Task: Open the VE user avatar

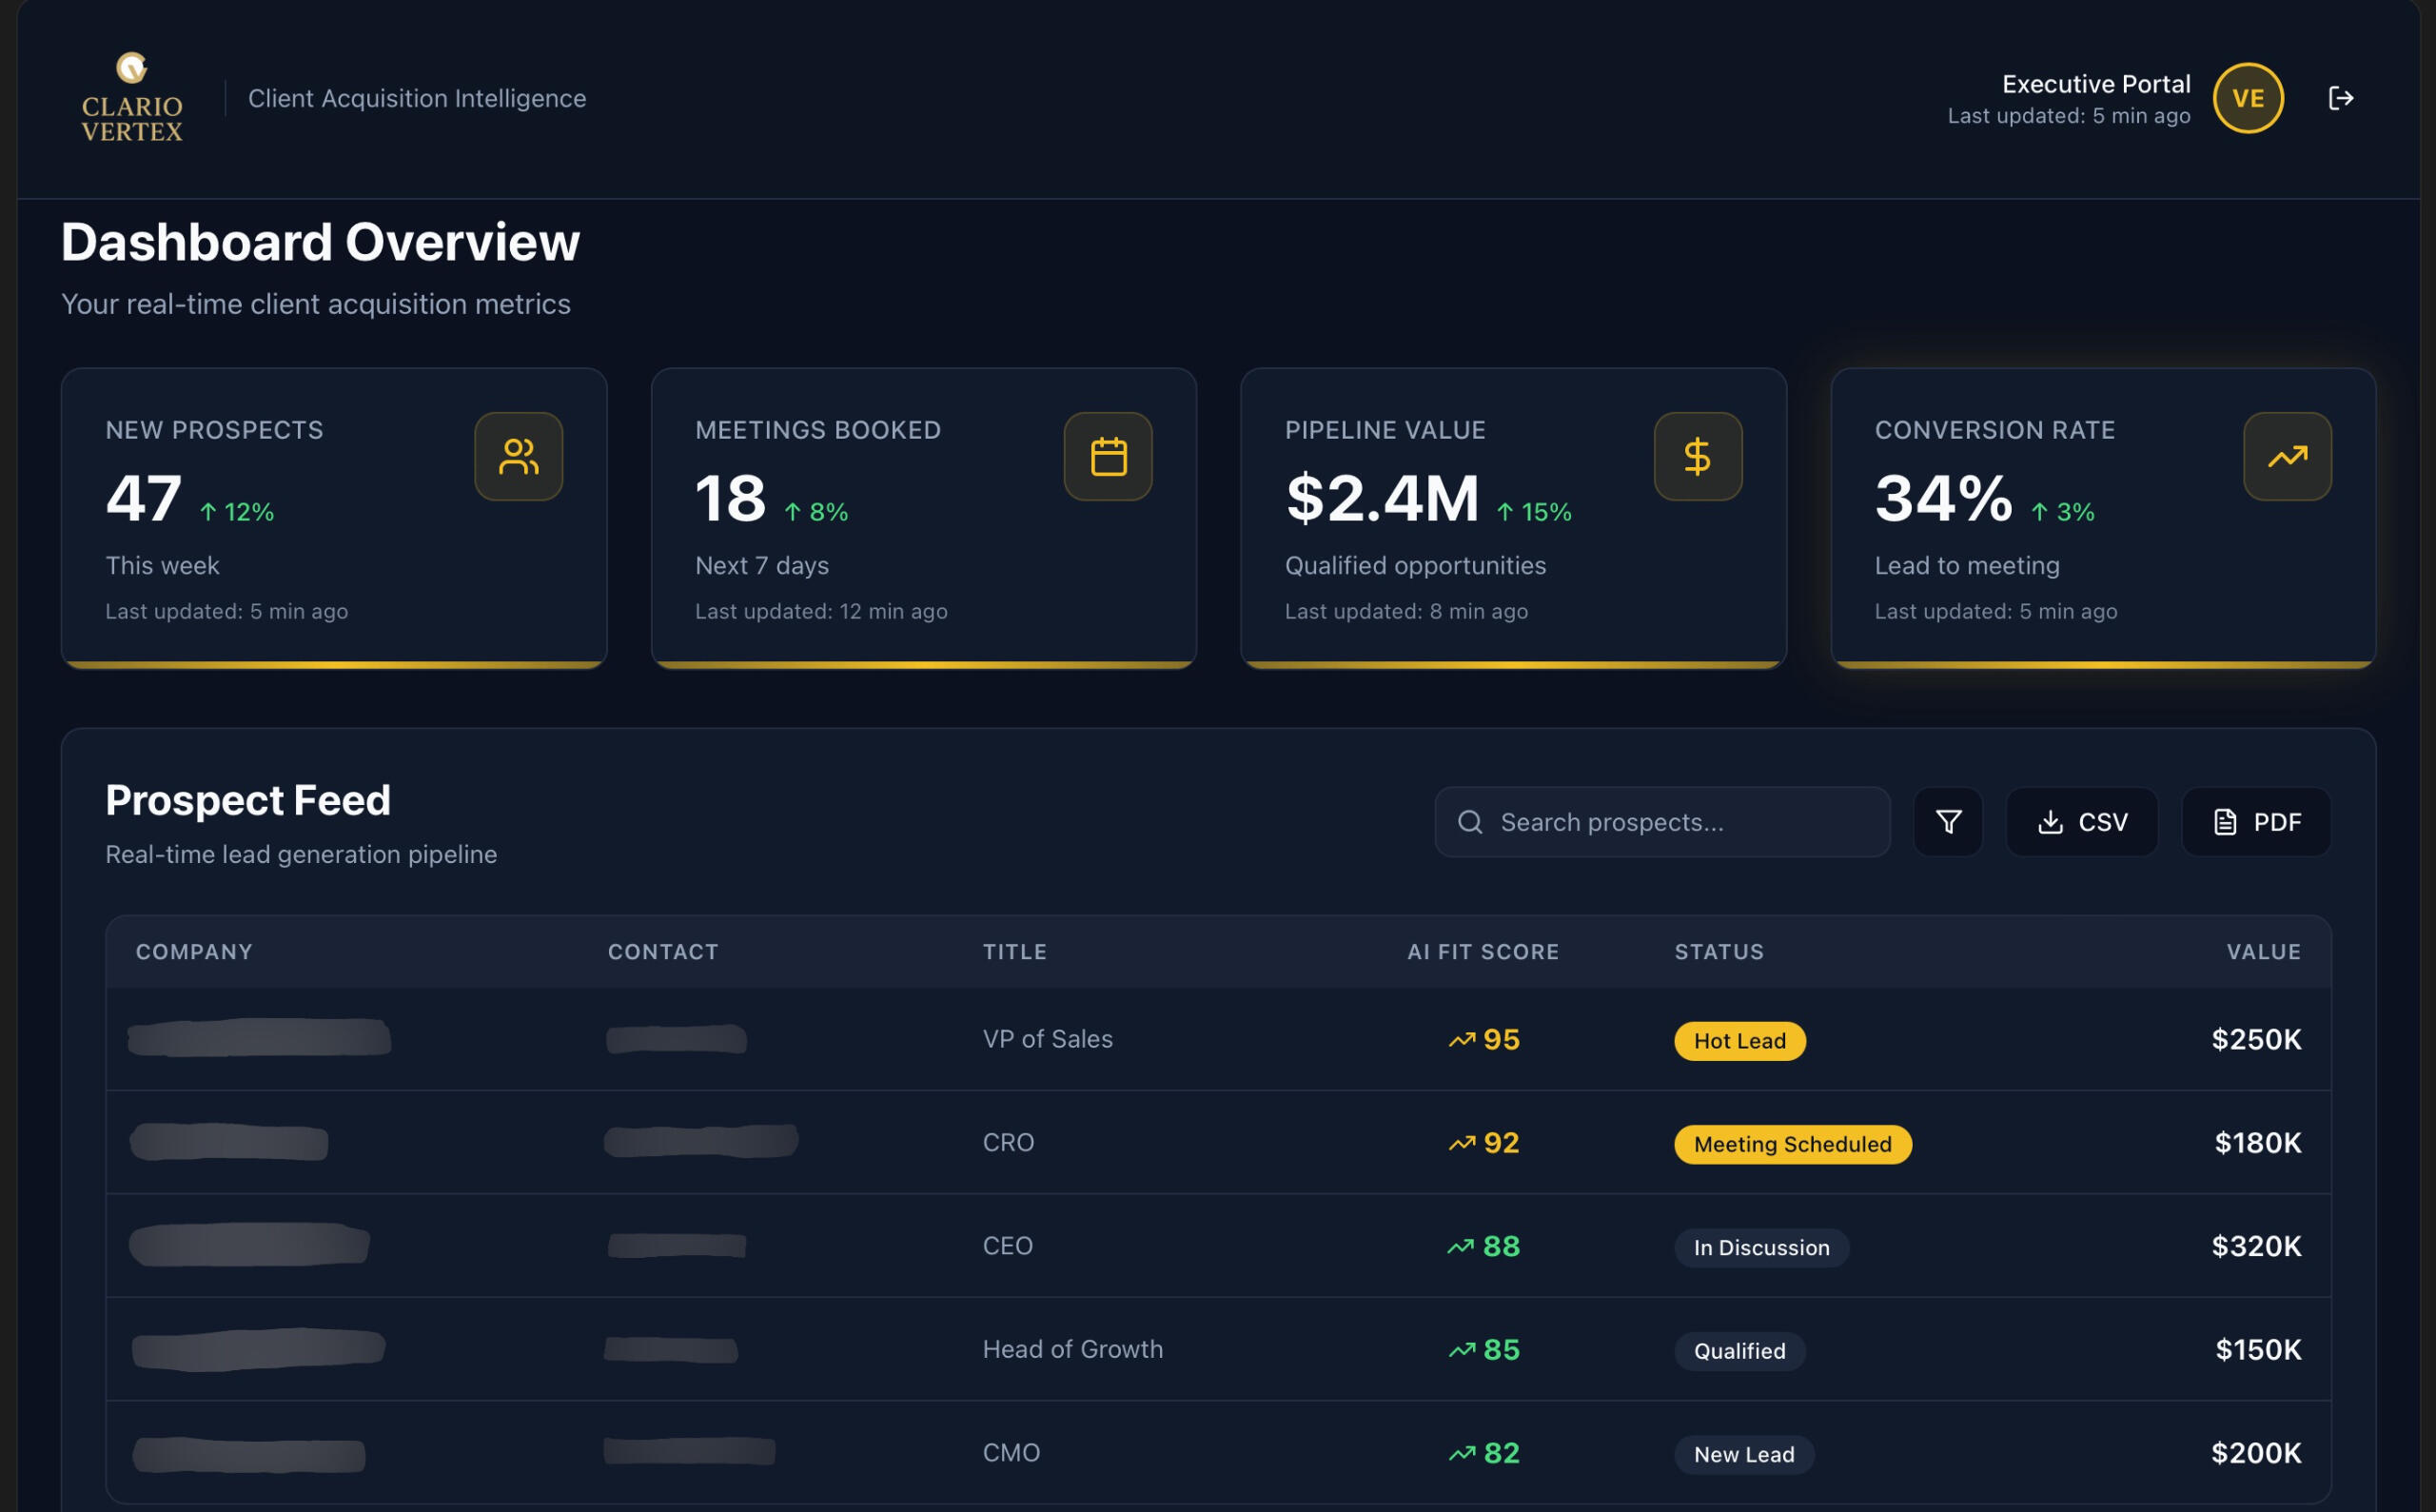Action: pyautogui.click(x=2247, y=98)
